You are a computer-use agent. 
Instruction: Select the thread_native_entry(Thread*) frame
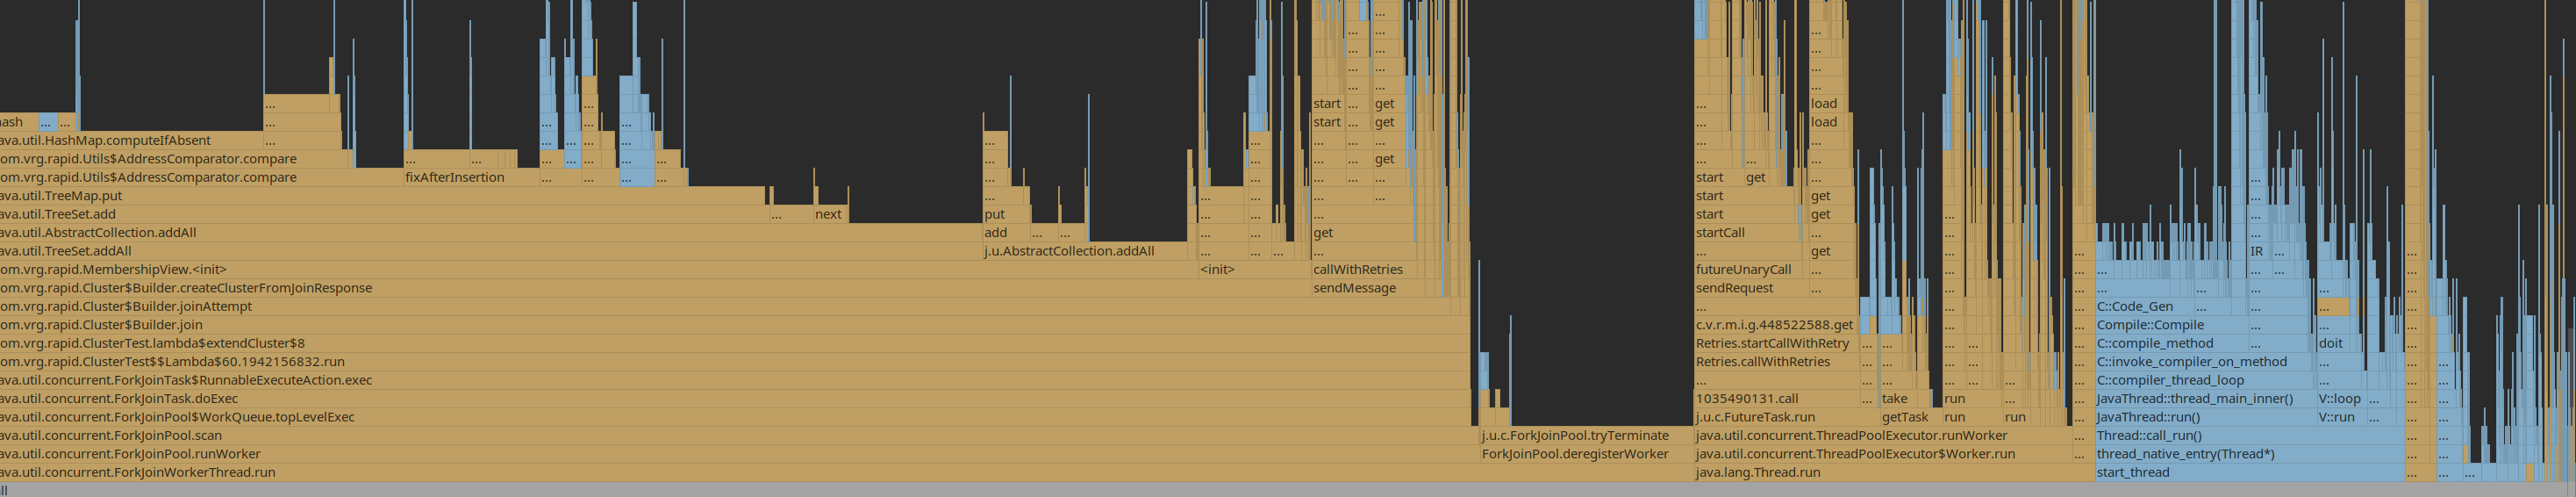click(2250, 454)
